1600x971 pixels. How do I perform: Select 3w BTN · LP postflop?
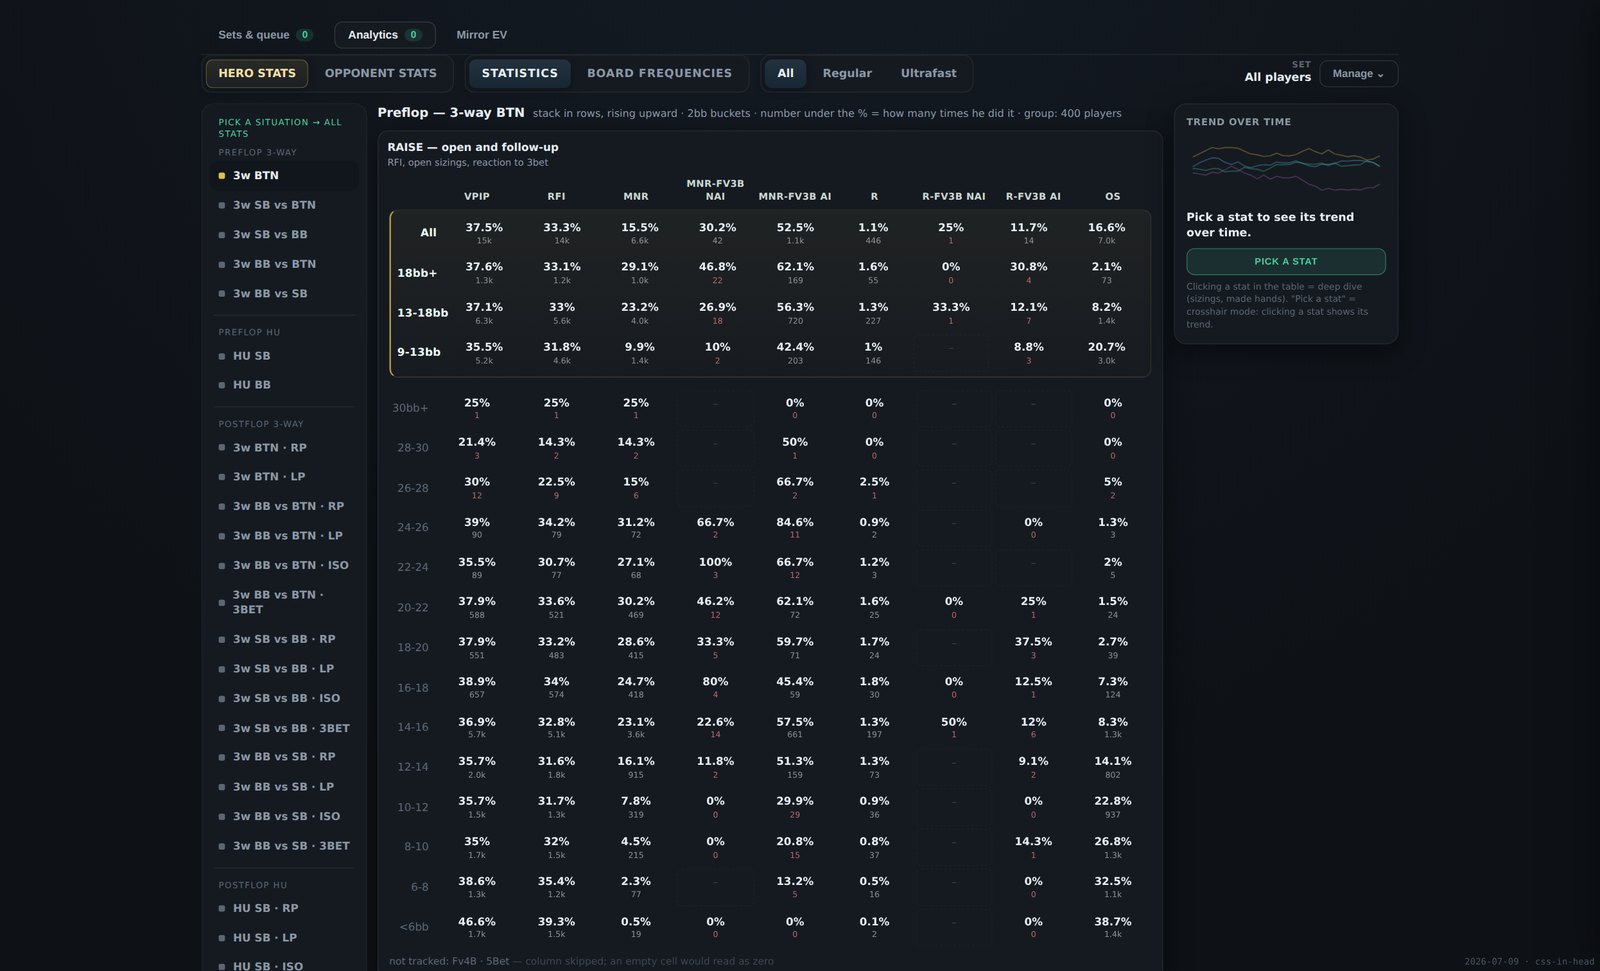(x=285, y=477)
